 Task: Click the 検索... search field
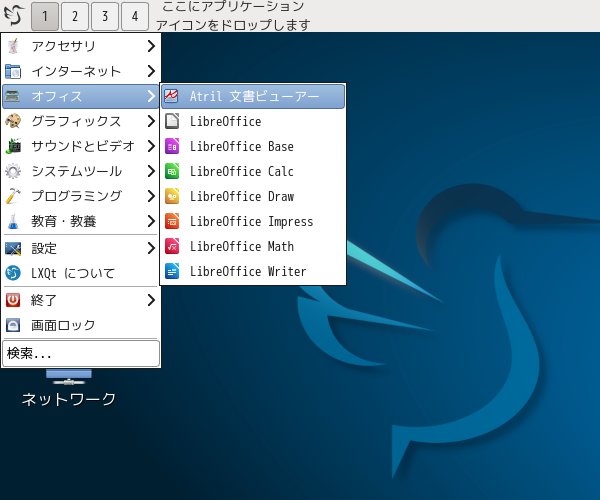pos(81,353)
